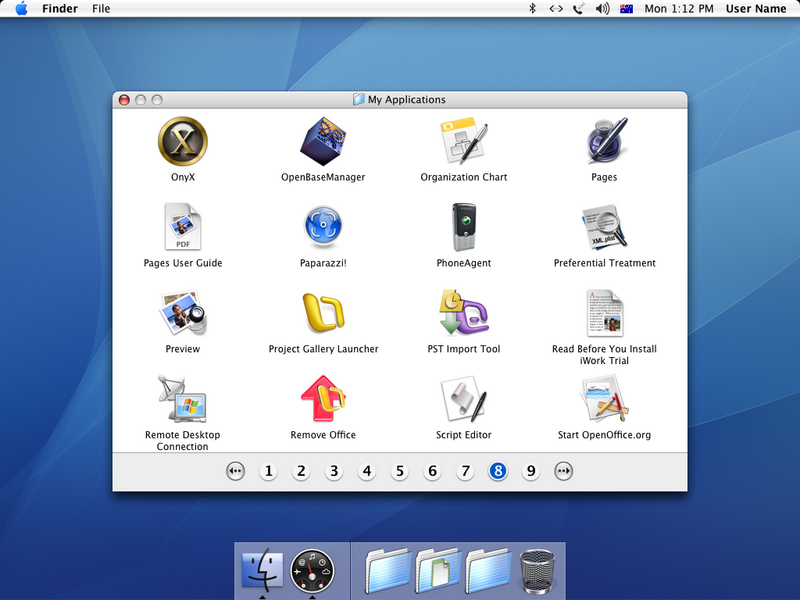Launch the Pages ink-and-pen icon
The image size is (800, 600).
point(605,141)
